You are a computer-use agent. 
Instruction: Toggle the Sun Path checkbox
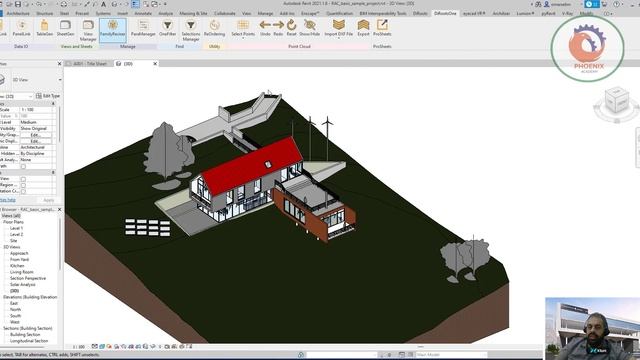pos(23,167)
